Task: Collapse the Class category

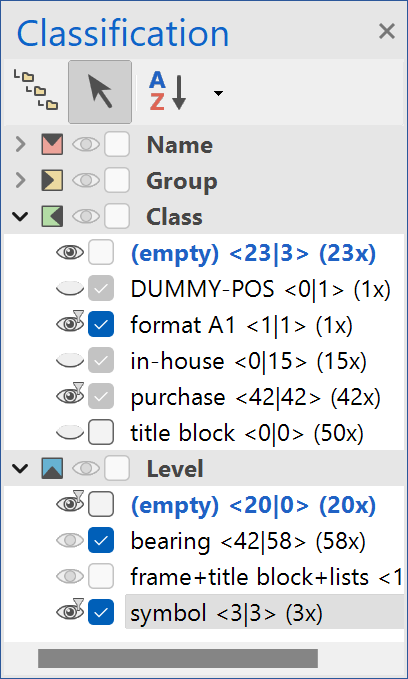Action: [x=20, y=216]
